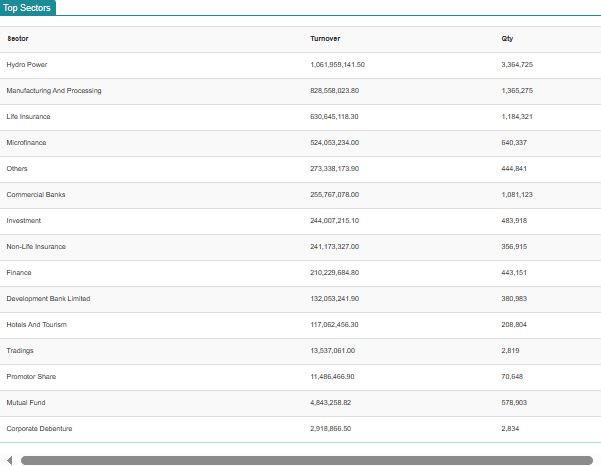Select the Promotor Share sector
The width and height of the screenshot is (601, 466).
coord(31,377)
